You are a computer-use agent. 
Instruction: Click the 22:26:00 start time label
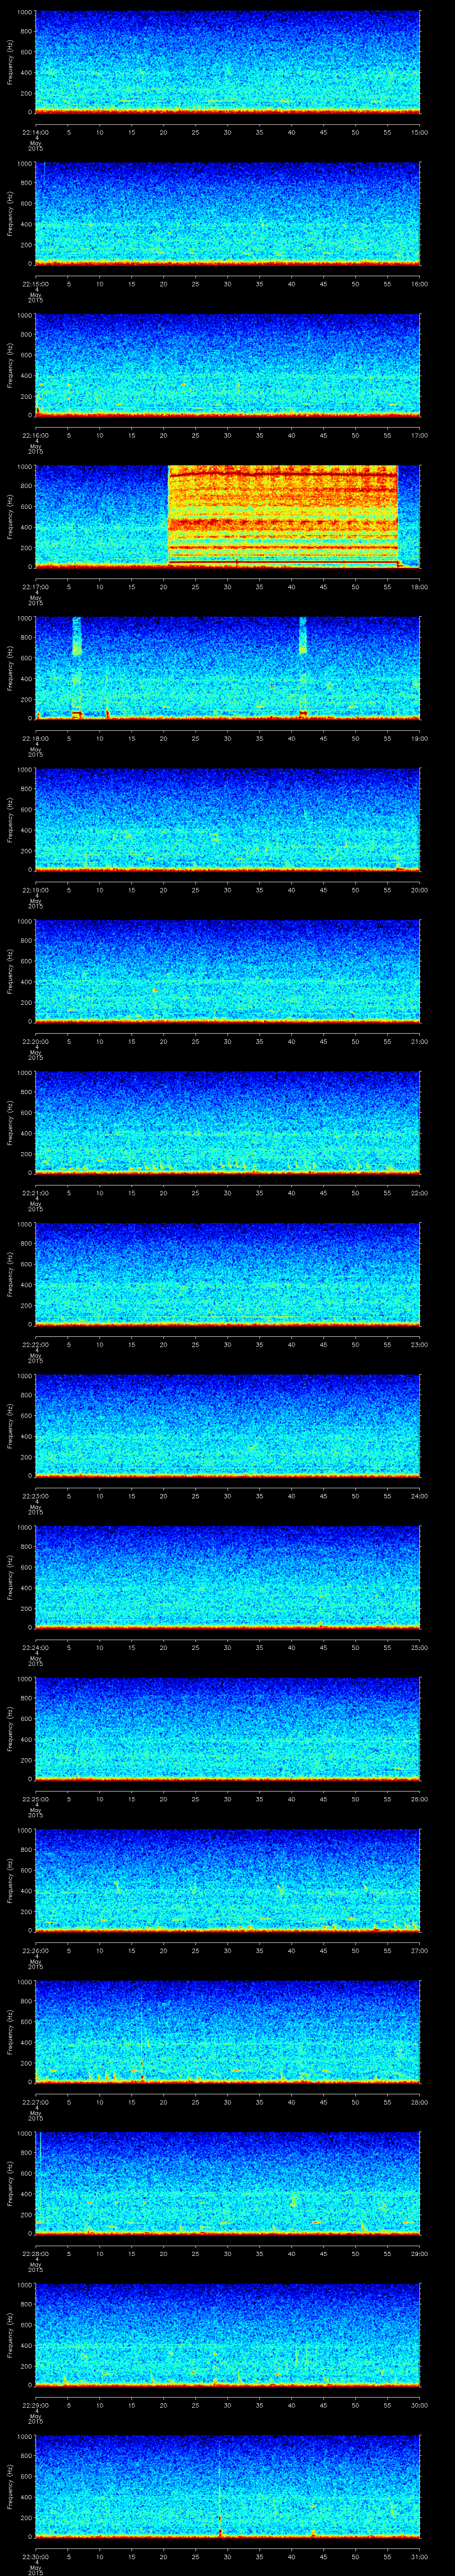[35, 1950]
